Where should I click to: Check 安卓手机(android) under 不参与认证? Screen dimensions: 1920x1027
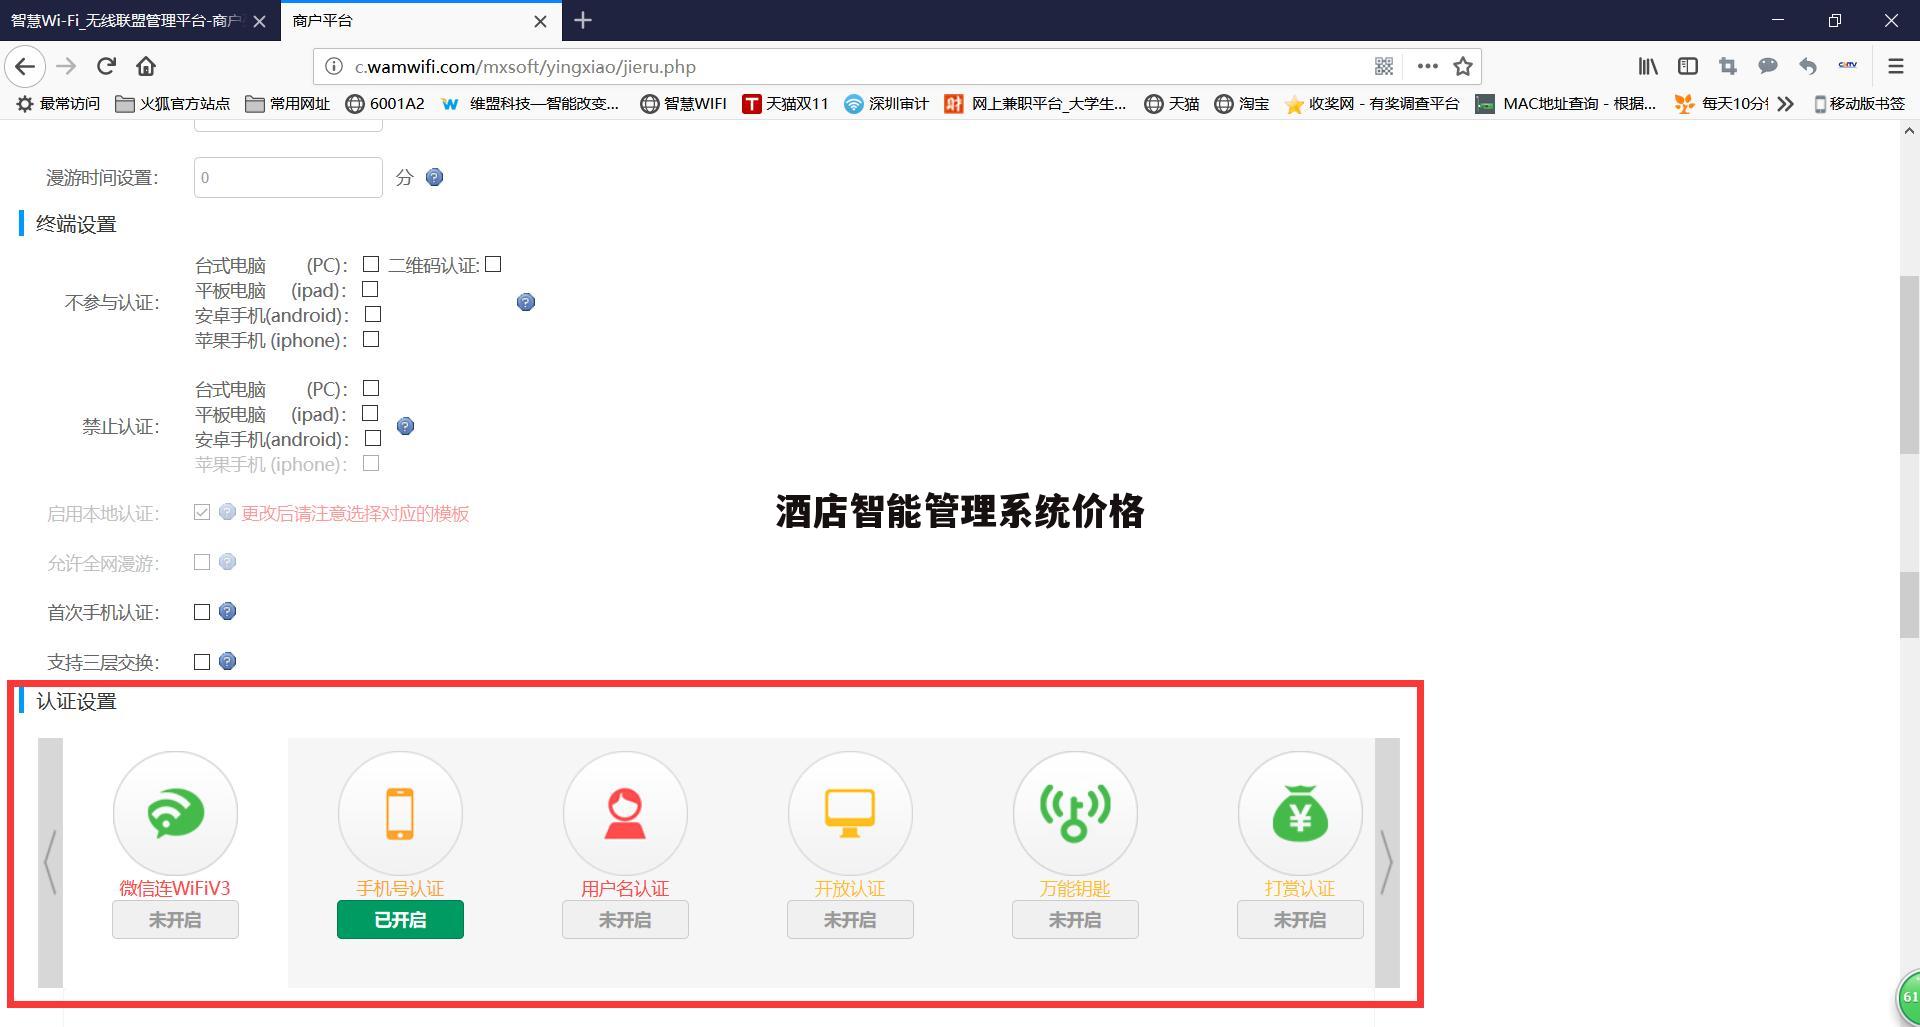point(373,314)
